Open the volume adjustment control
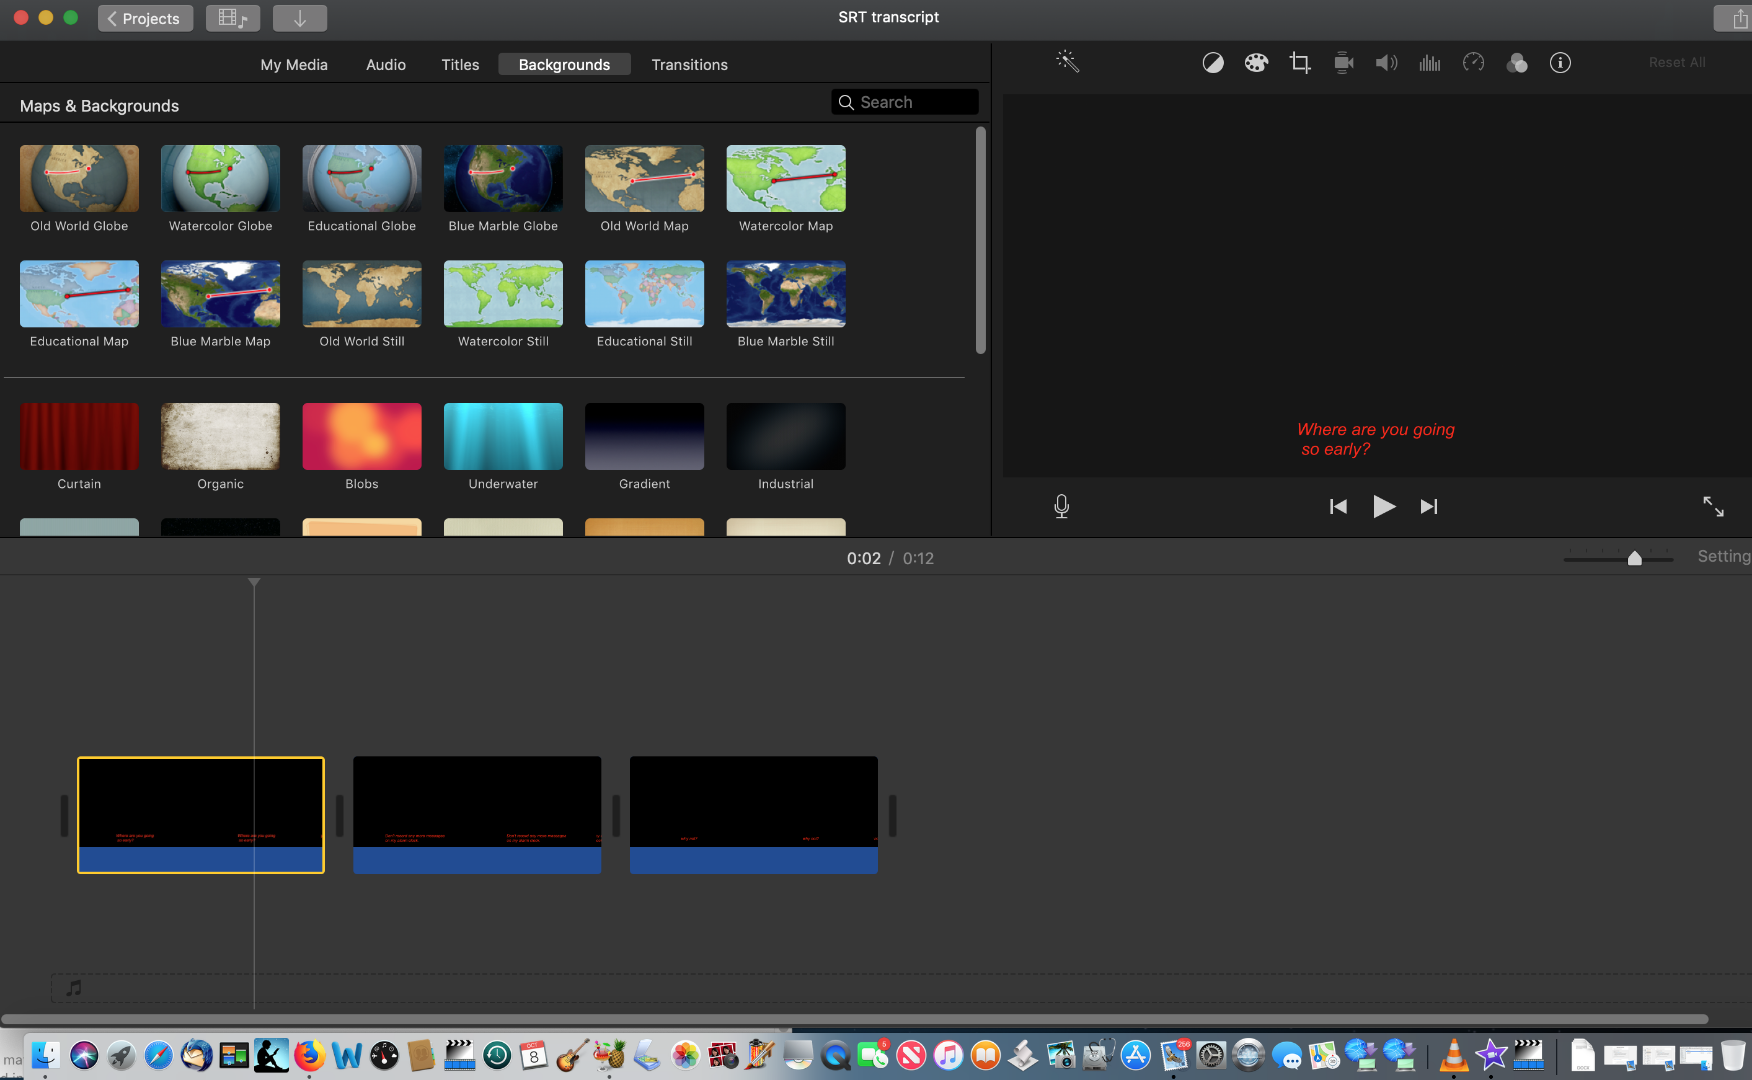This screenshot has height=1080, width=1752. (1386, 63)
